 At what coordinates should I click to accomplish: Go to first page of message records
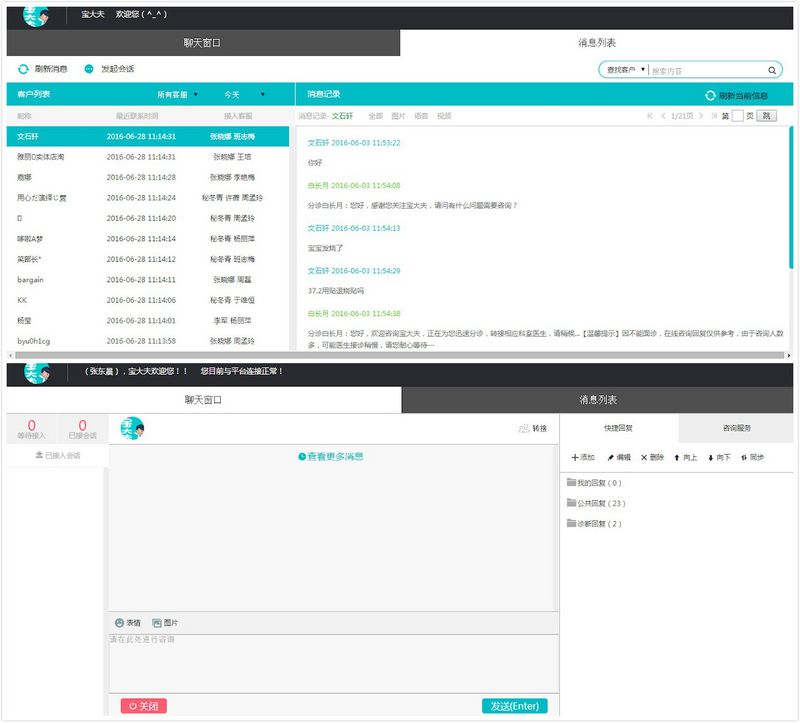point(649,116)
